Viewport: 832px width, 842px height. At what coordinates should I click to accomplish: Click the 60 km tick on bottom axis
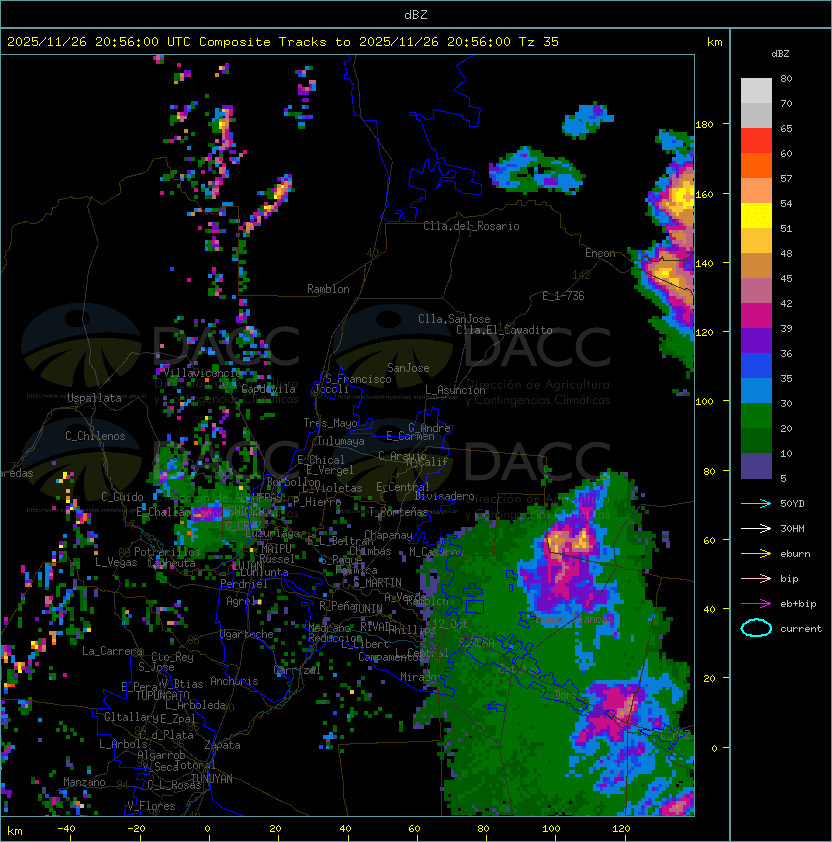click(414, 829)
